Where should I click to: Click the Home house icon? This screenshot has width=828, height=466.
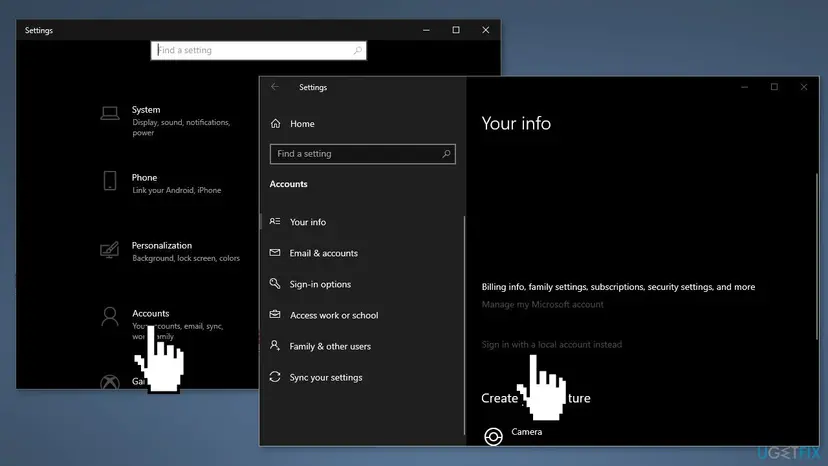(x=276, y=124)
